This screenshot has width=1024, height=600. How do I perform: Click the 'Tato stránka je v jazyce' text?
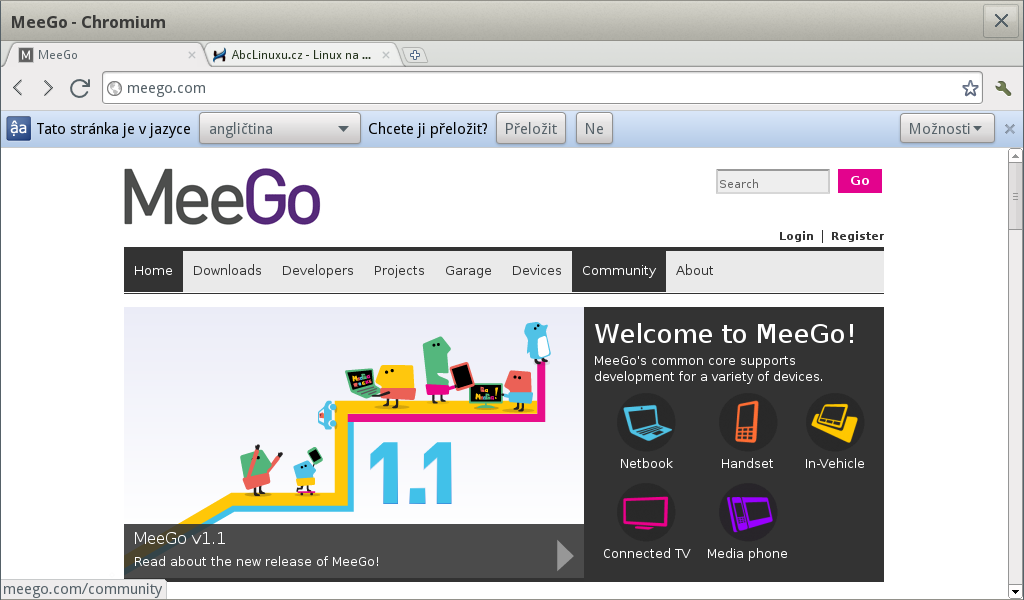click(x=114, y=129)
